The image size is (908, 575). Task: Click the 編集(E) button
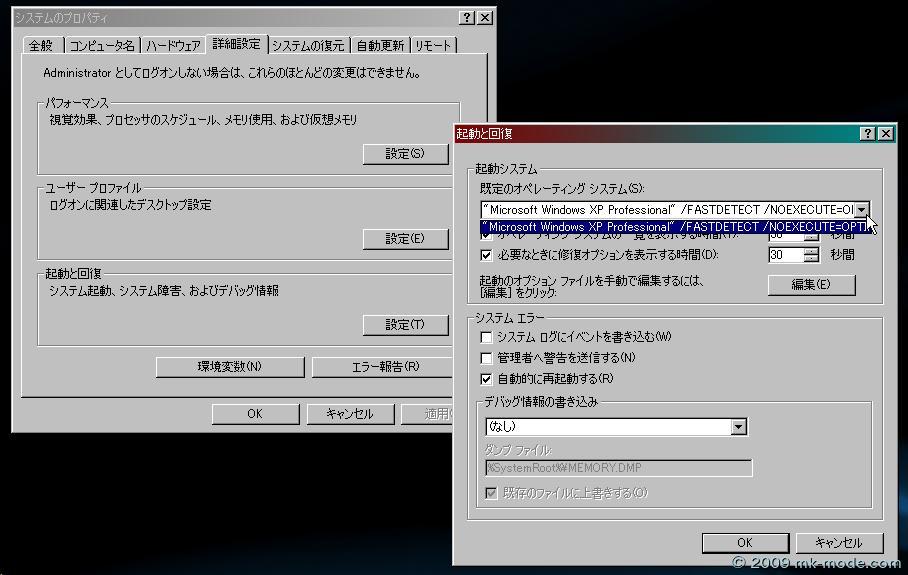(x=811, y=285)
